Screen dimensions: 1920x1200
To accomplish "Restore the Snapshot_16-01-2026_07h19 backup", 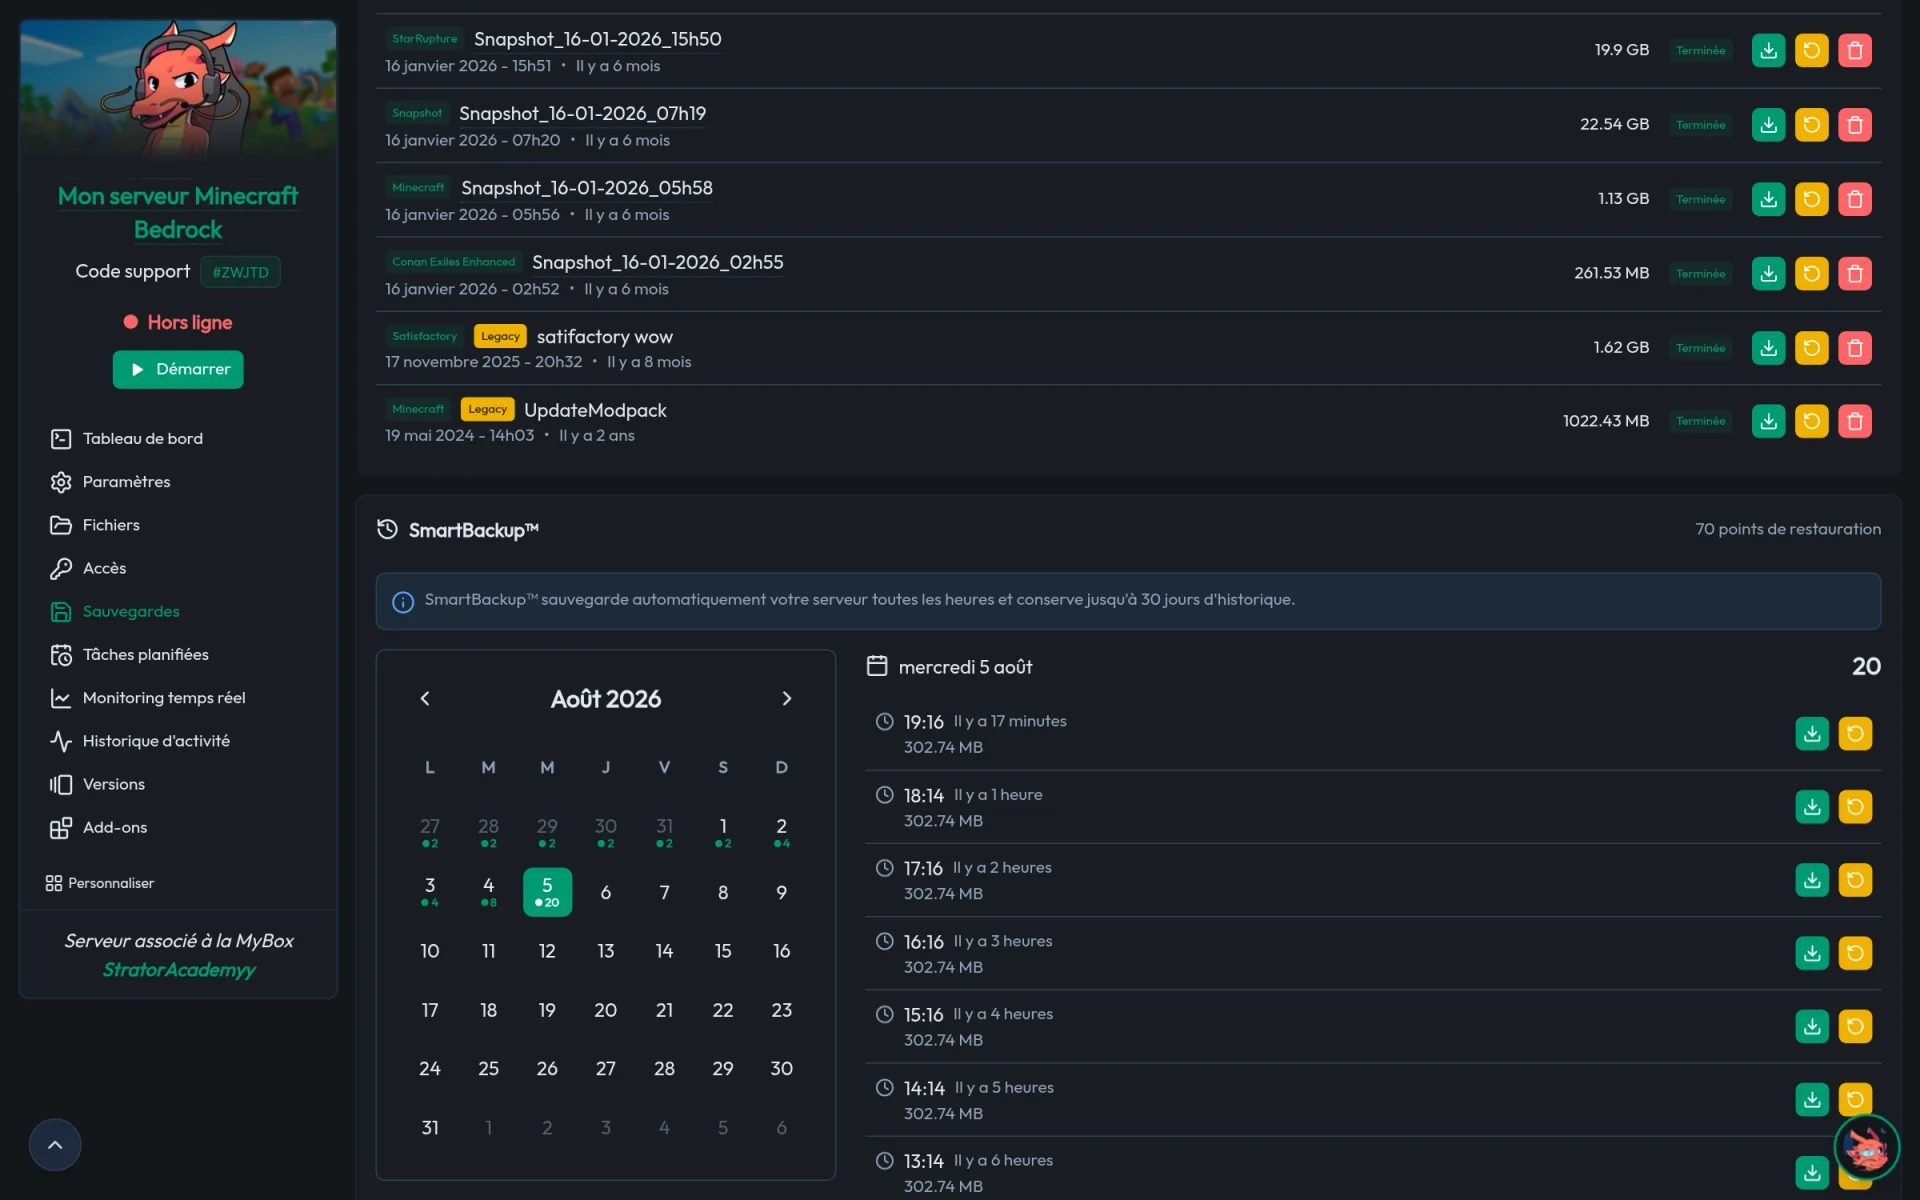I will pyautogui.click(x=1811, y=125).
